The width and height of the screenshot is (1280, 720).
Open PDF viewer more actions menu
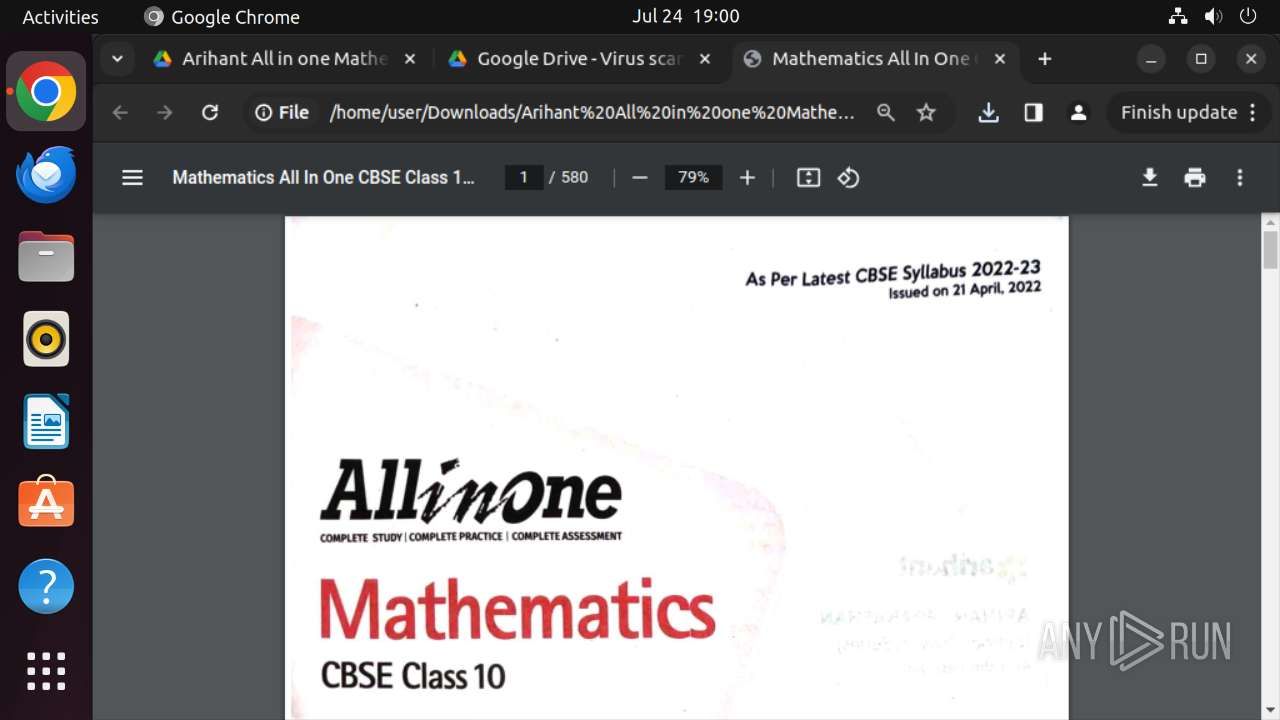(x=1240, y=178)
